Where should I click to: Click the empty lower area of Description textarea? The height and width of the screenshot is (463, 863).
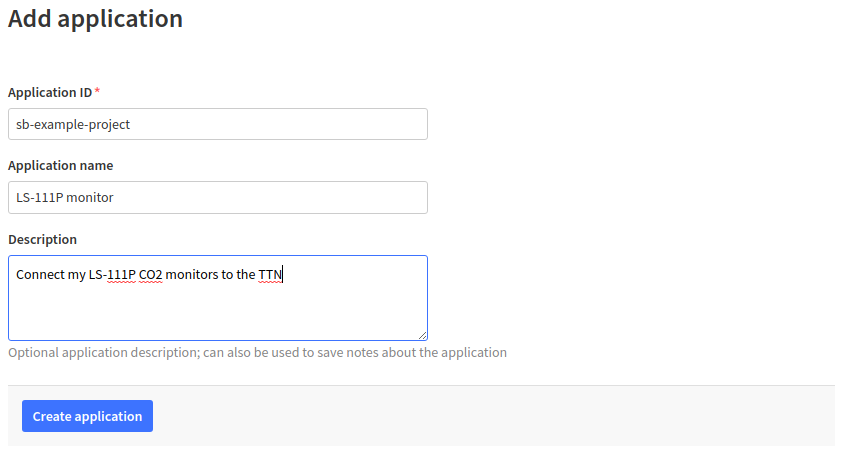217,315
